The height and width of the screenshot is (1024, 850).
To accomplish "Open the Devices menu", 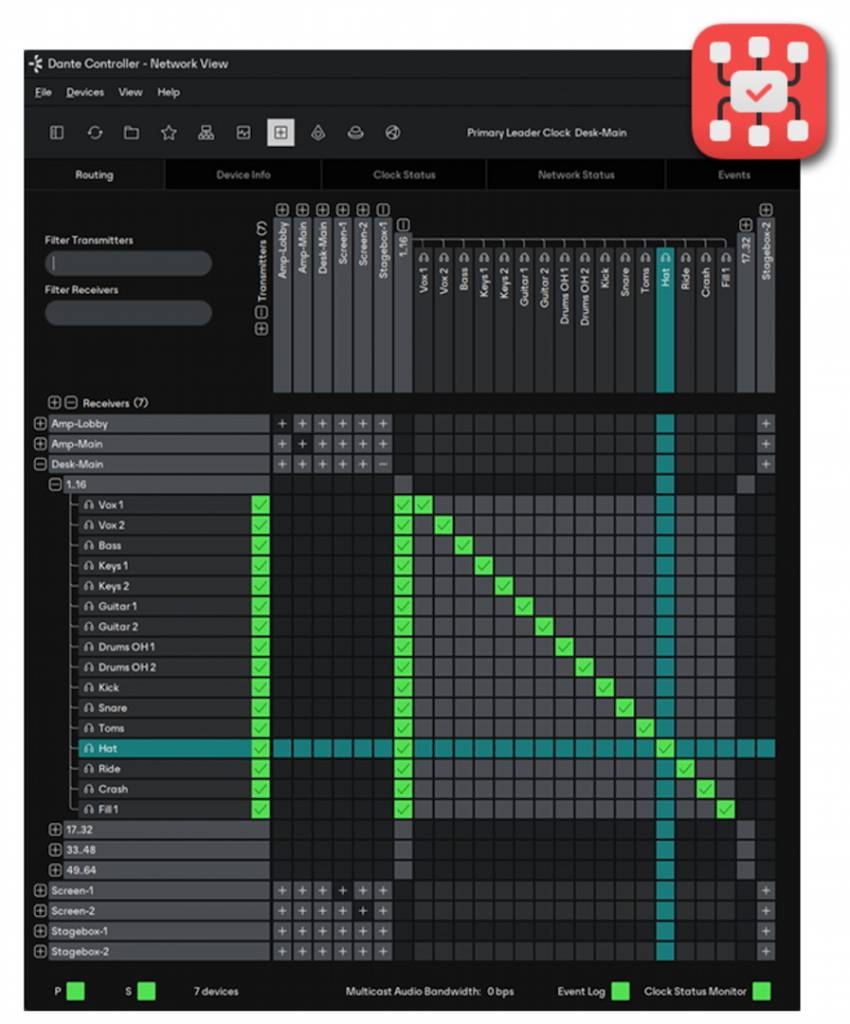I will point(85,92).
